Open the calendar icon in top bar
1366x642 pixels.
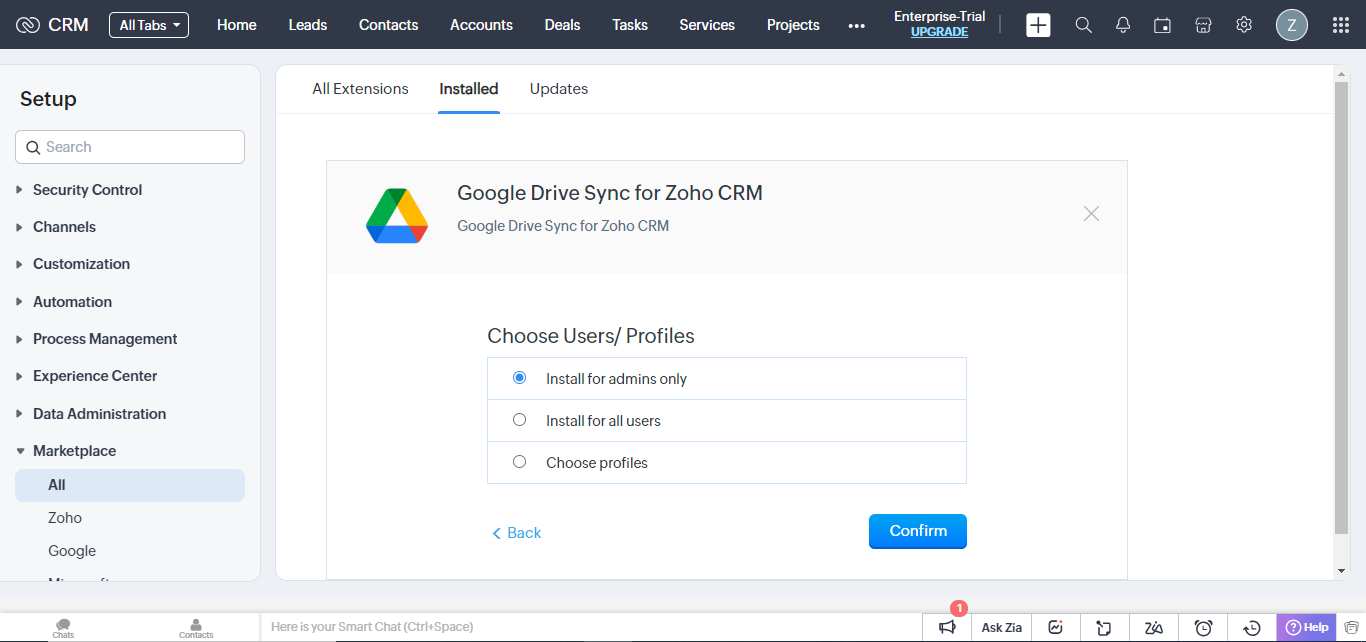tap(1162, 25)
